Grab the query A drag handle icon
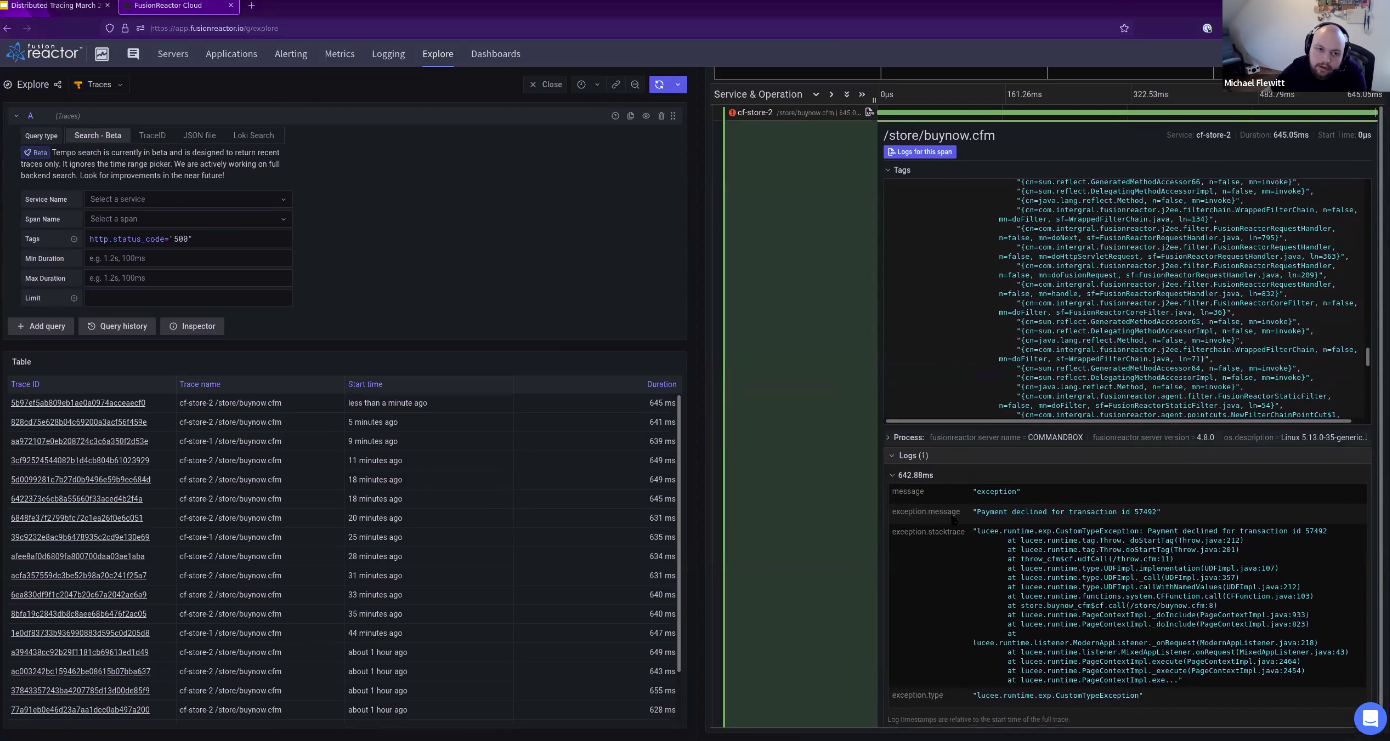1390x741 pixels. coord(673,116)
